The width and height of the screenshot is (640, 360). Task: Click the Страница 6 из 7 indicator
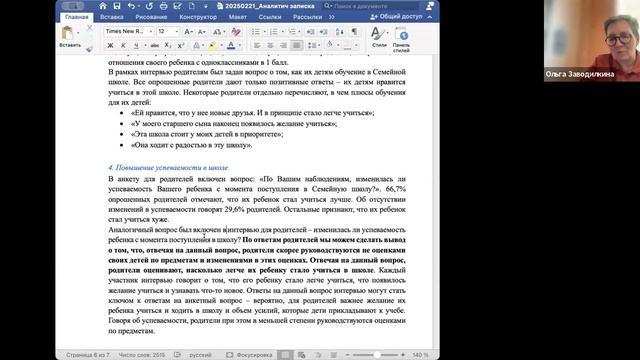pos(88,355)
